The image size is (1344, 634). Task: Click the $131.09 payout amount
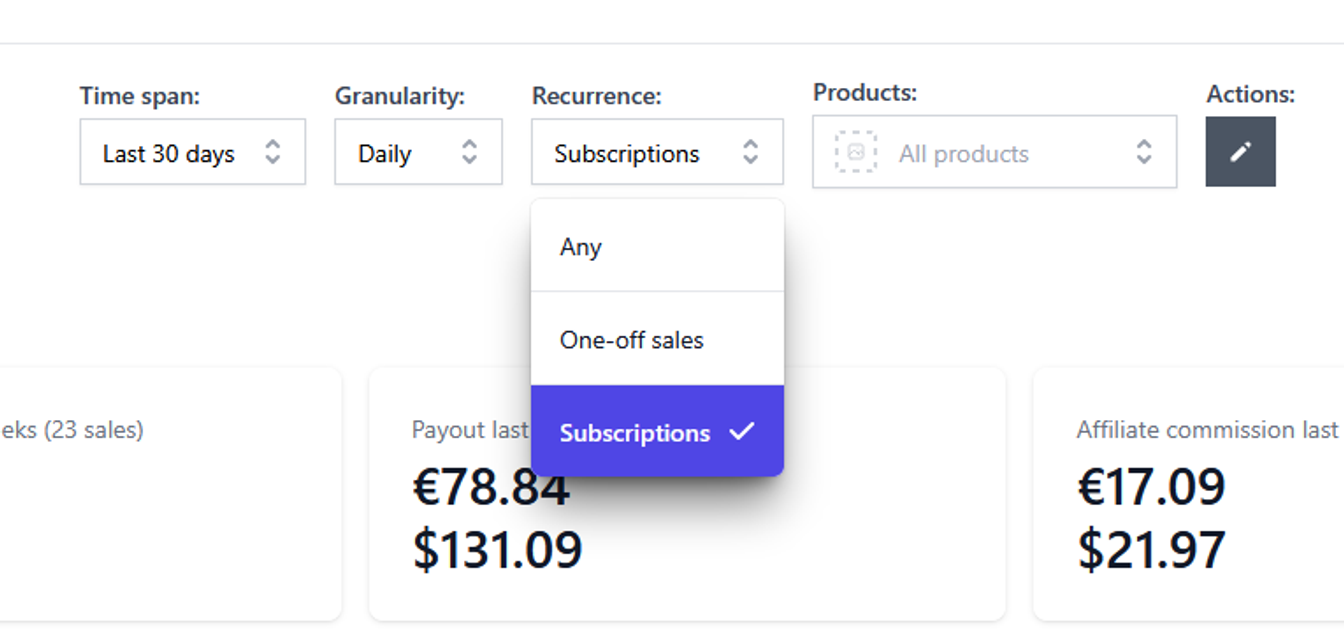[x=497, y=551]
